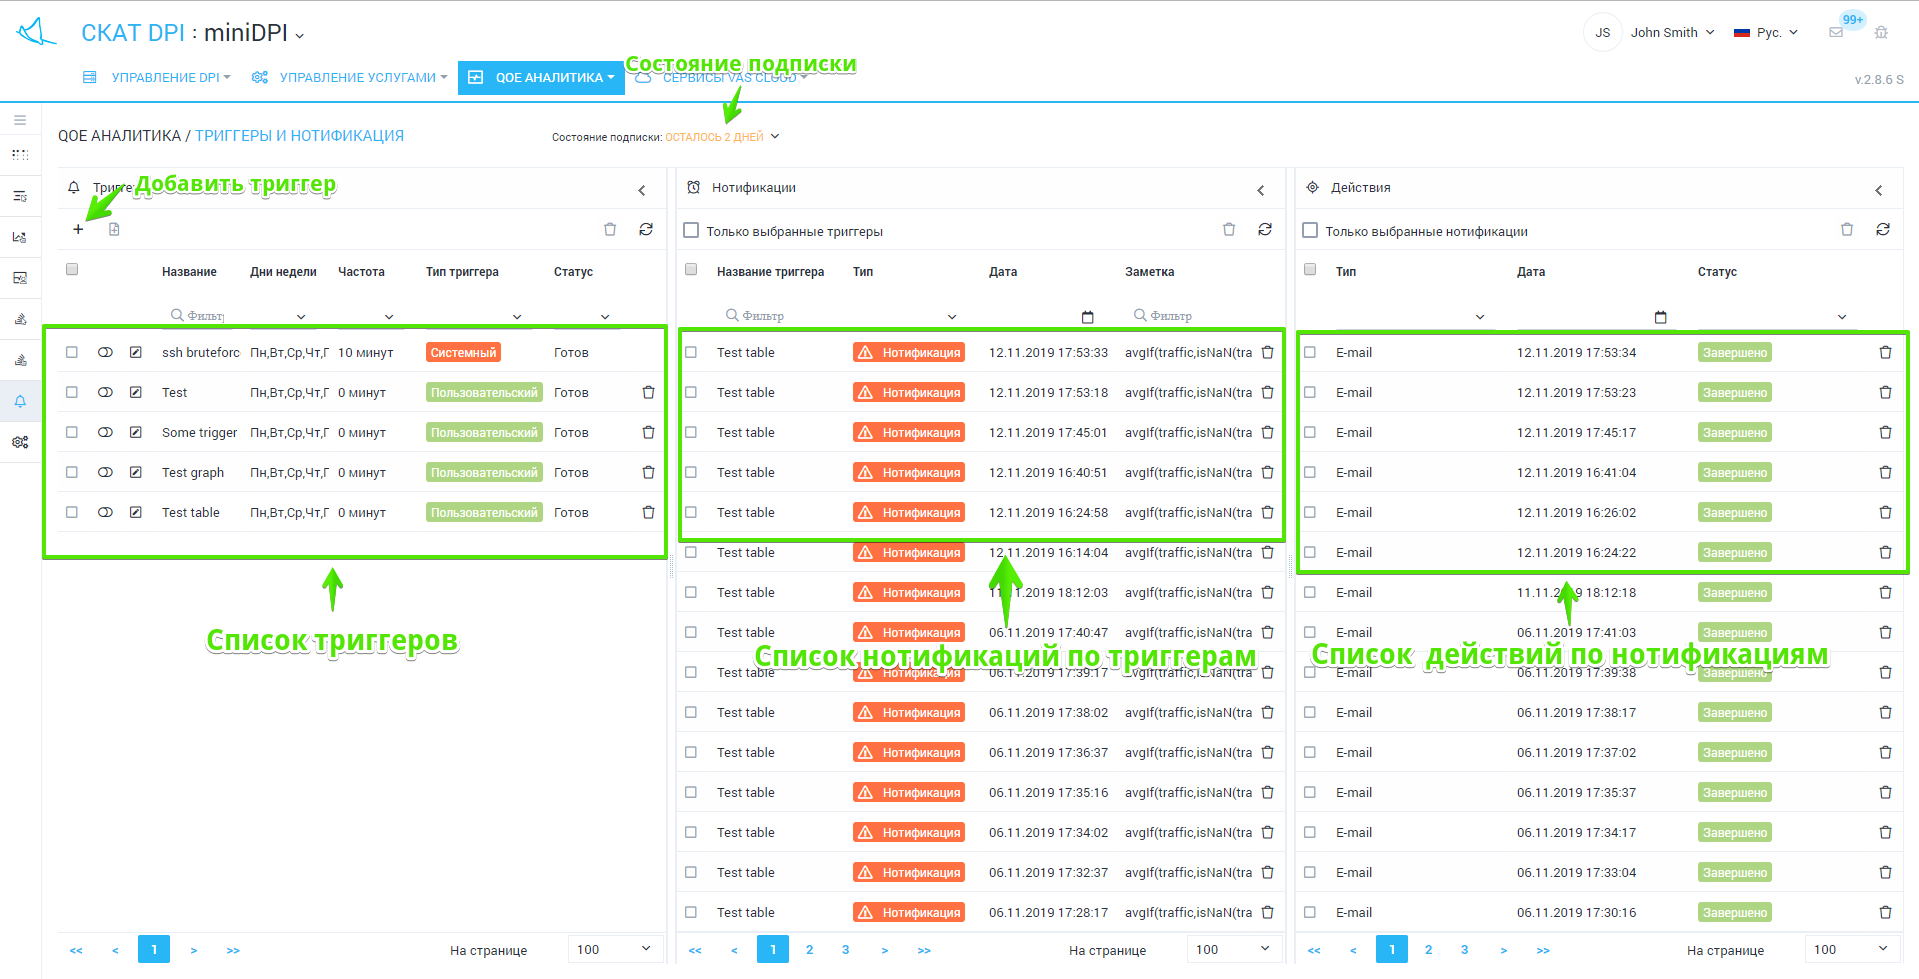Expand the subscription status dropdown
1919x979 pixels.
pyautogui.click(x=775, y=137)
